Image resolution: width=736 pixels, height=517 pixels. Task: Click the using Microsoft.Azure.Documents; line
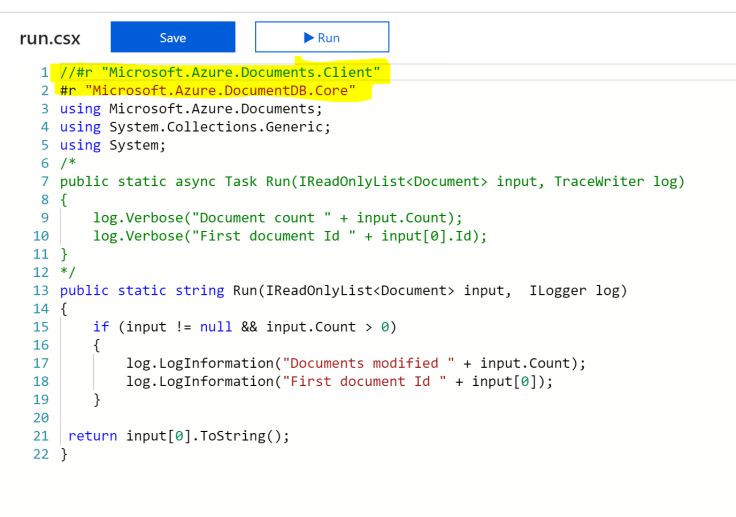pyautogui.click(x=191, y=109)
